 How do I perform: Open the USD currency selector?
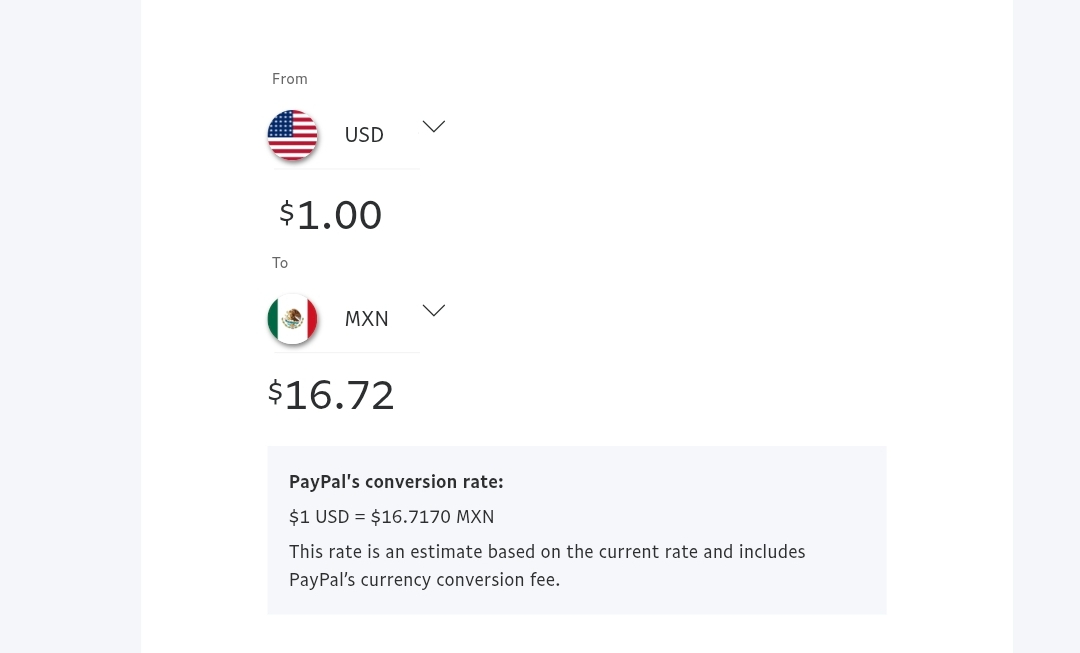[x=364, y=135]
